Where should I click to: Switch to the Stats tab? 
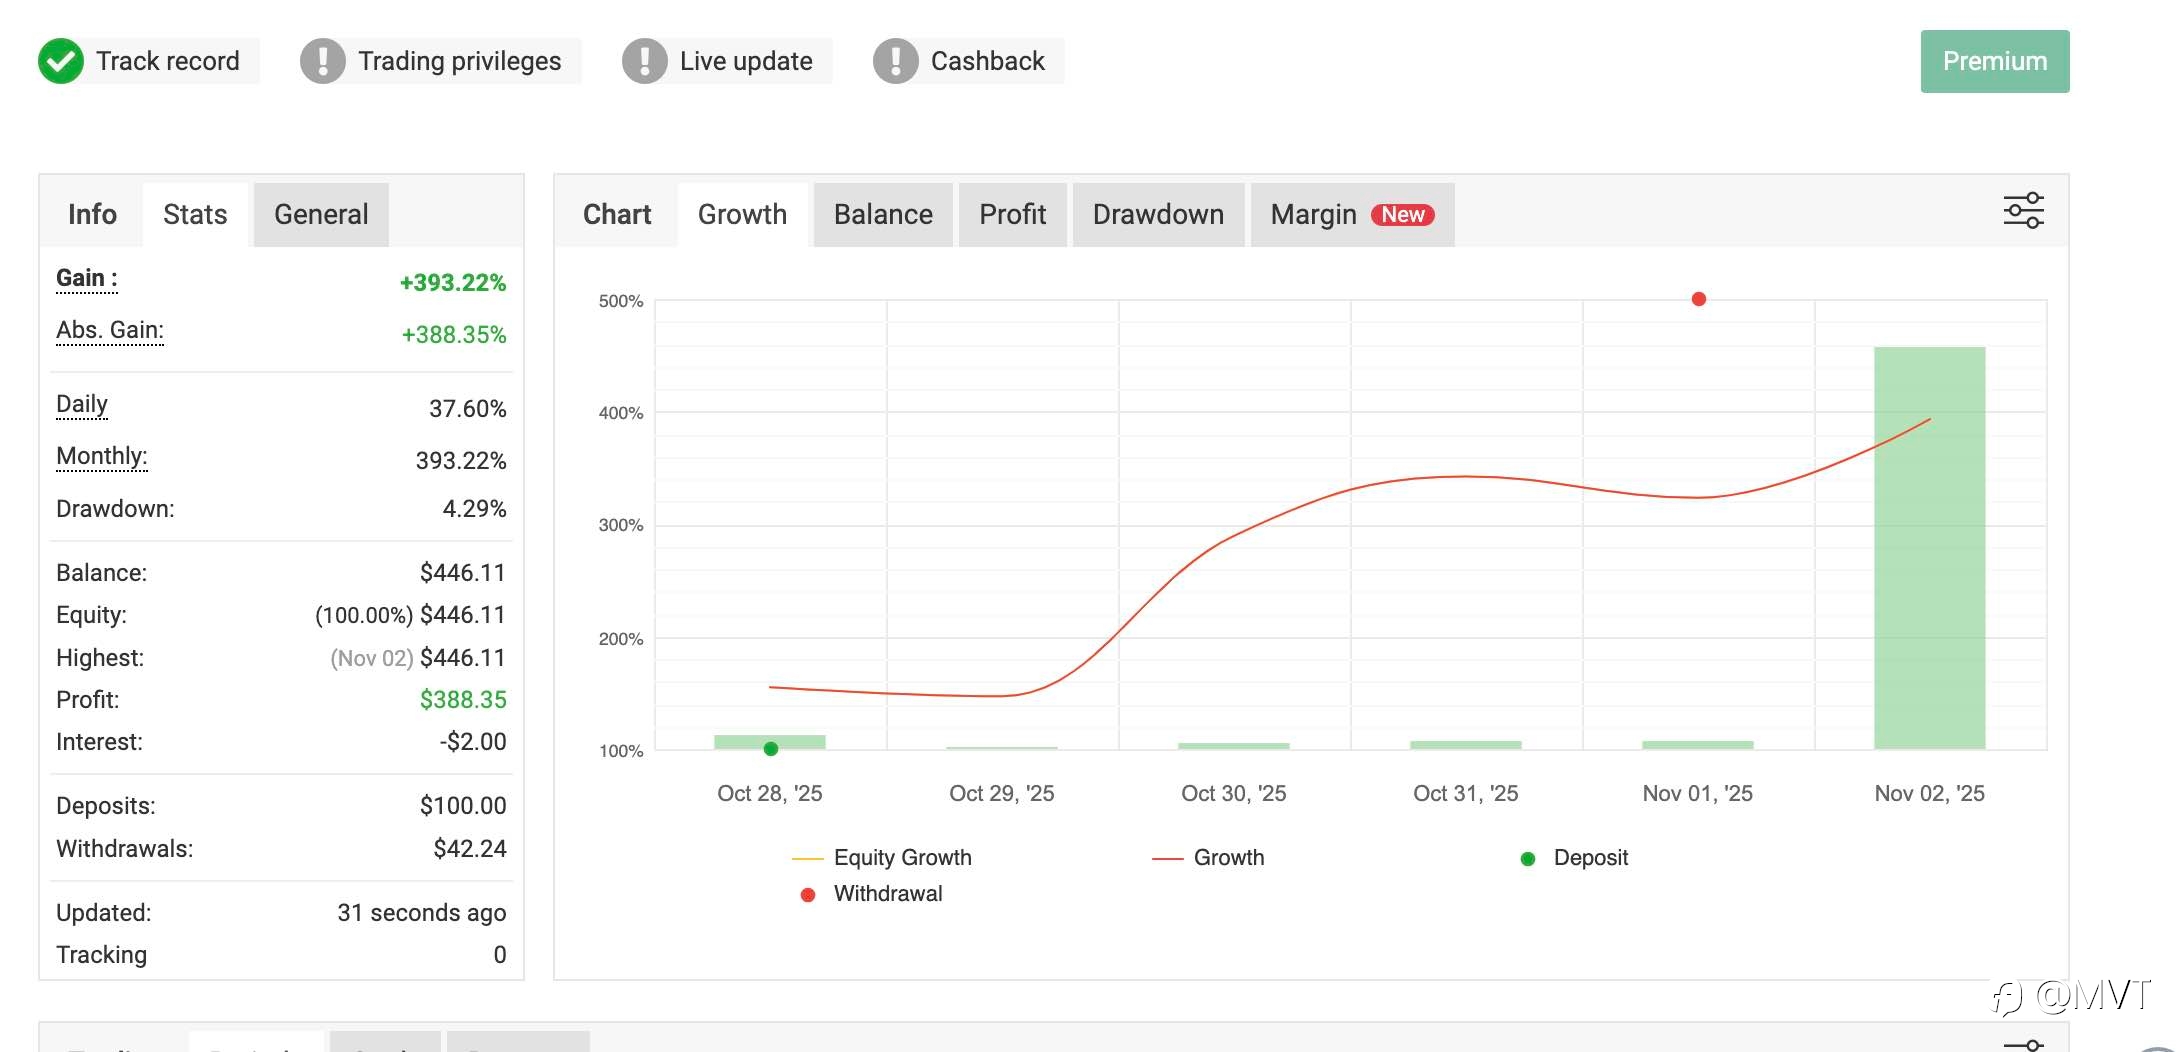(195, 215)
